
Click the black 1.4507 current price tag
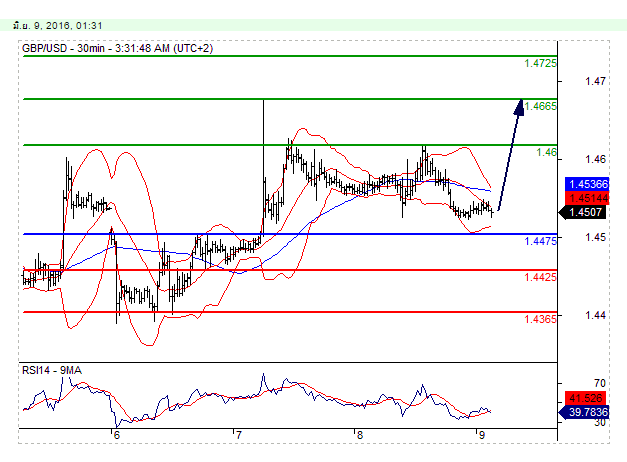tap(584, 212)
